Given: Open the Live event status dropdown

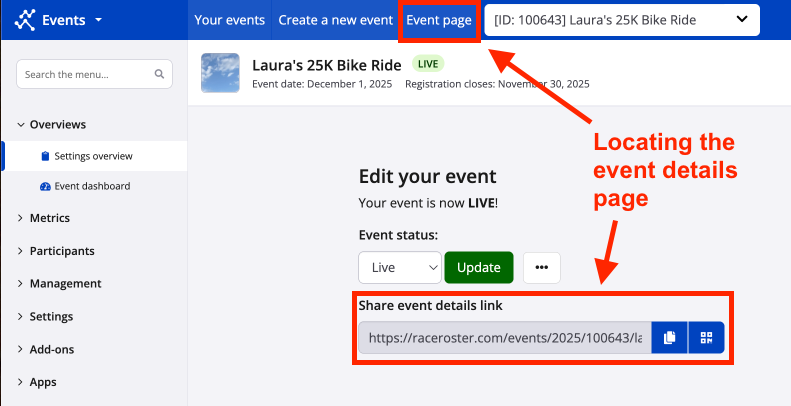Looking at the screenshot, I should point(399,268).
